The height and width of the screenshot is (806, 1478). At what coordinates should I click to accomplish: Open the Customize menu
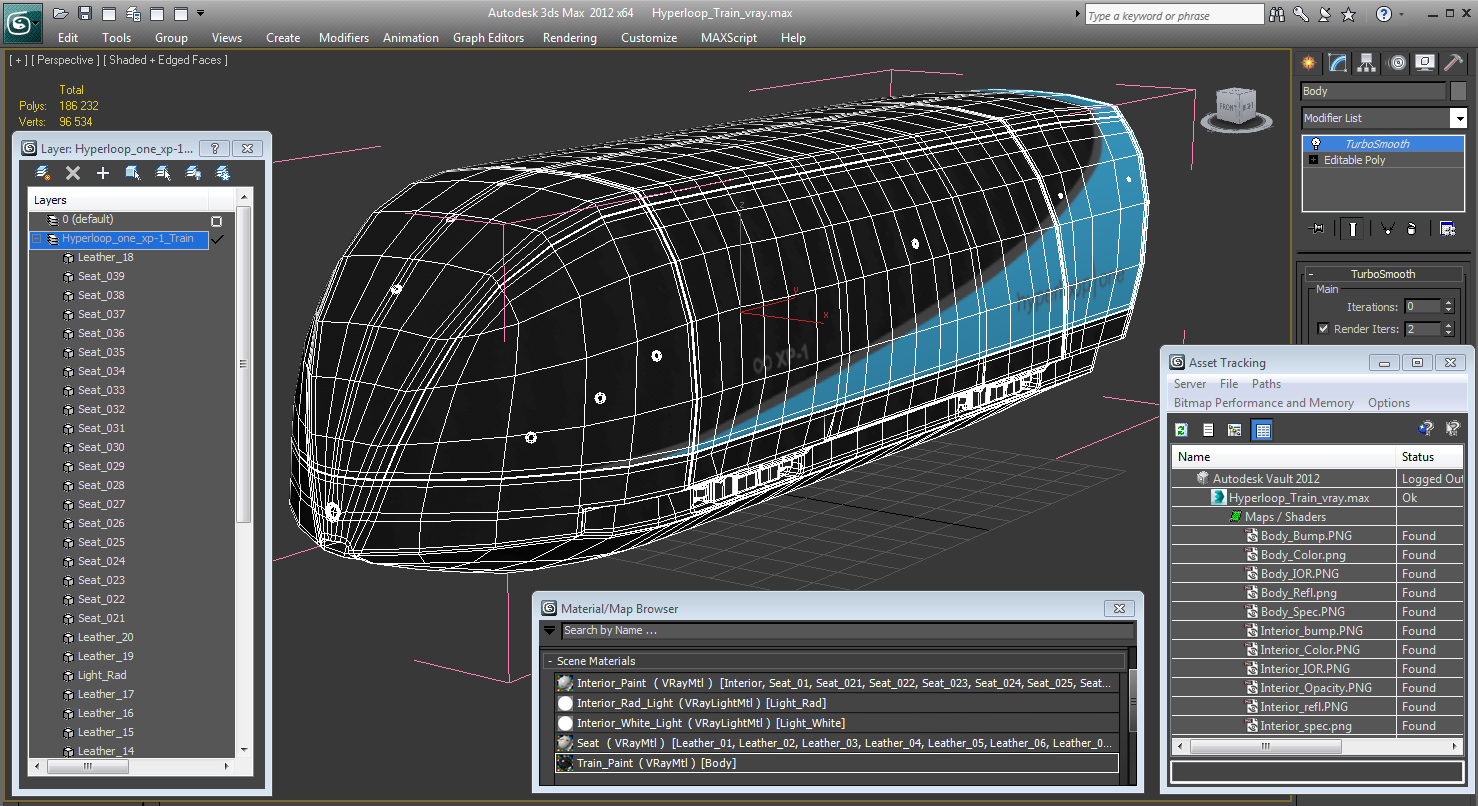coord(649,38)
